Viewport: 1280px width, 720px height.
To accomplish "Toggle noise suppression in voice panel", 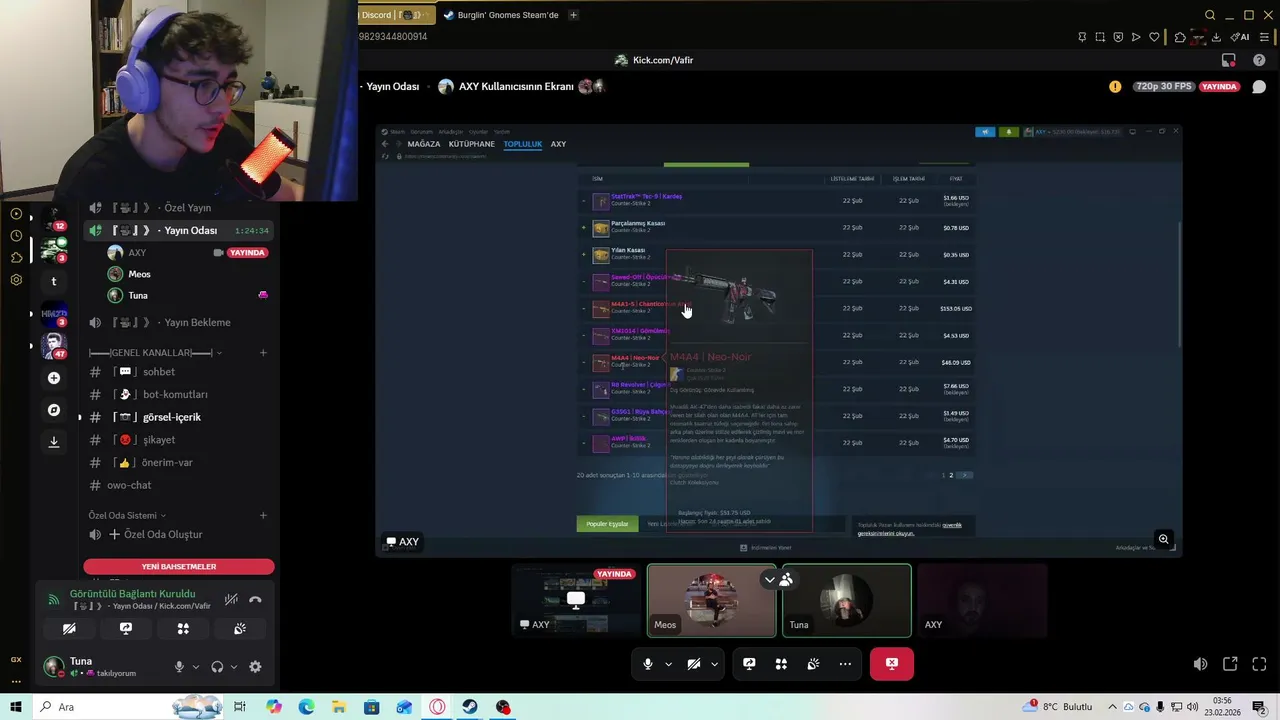I will tap(231, 599).
